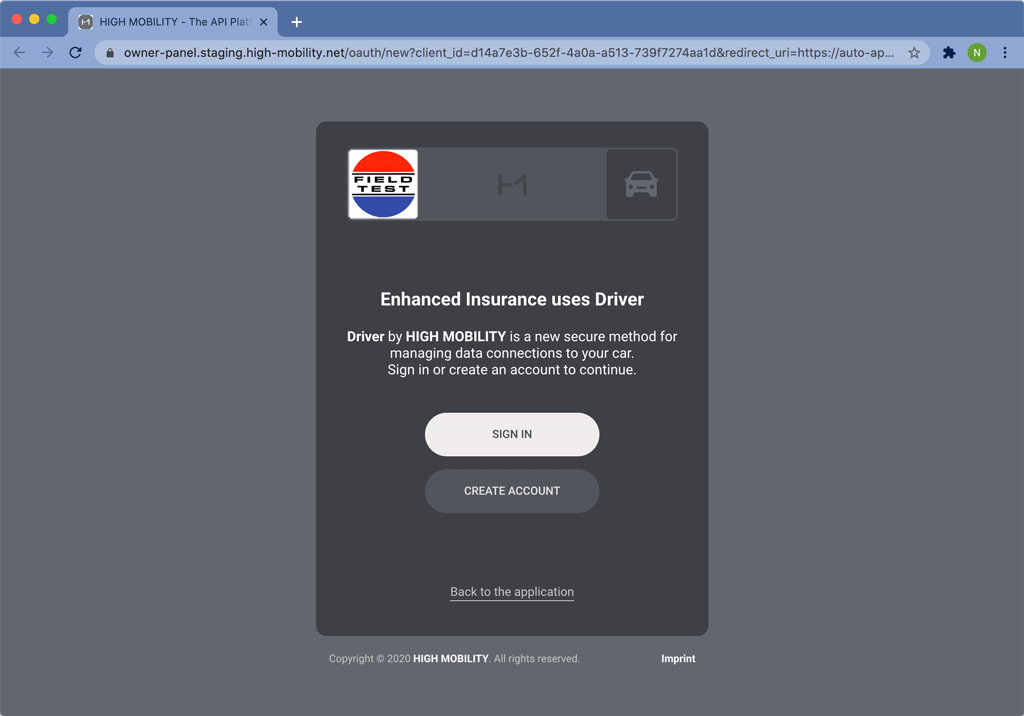Click the car icon in the header strip

point(641,184)
